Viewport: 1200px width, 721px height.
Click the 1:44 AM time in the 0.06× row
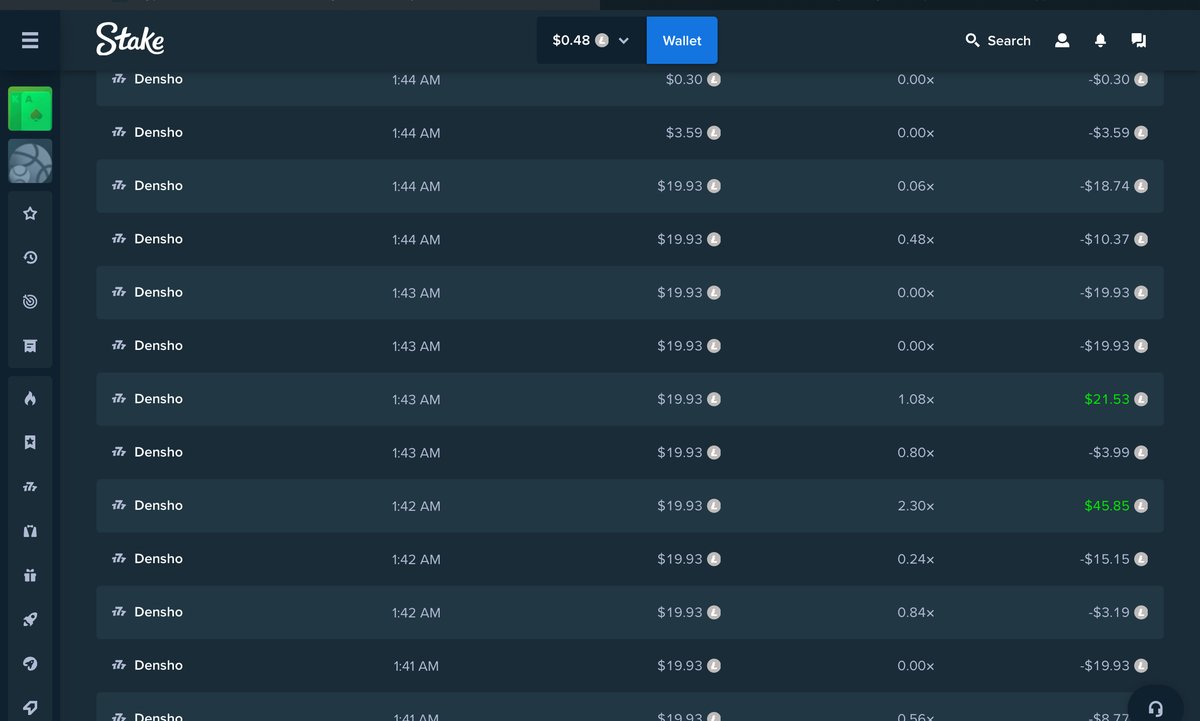pos(416,186)
